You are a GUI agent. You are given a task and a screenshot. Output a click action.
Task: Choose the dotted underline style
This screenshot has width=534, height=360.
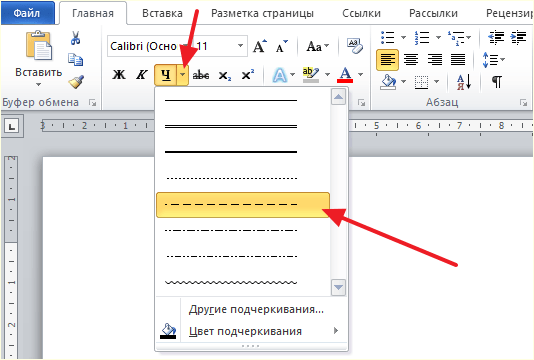tap(243, 178)
